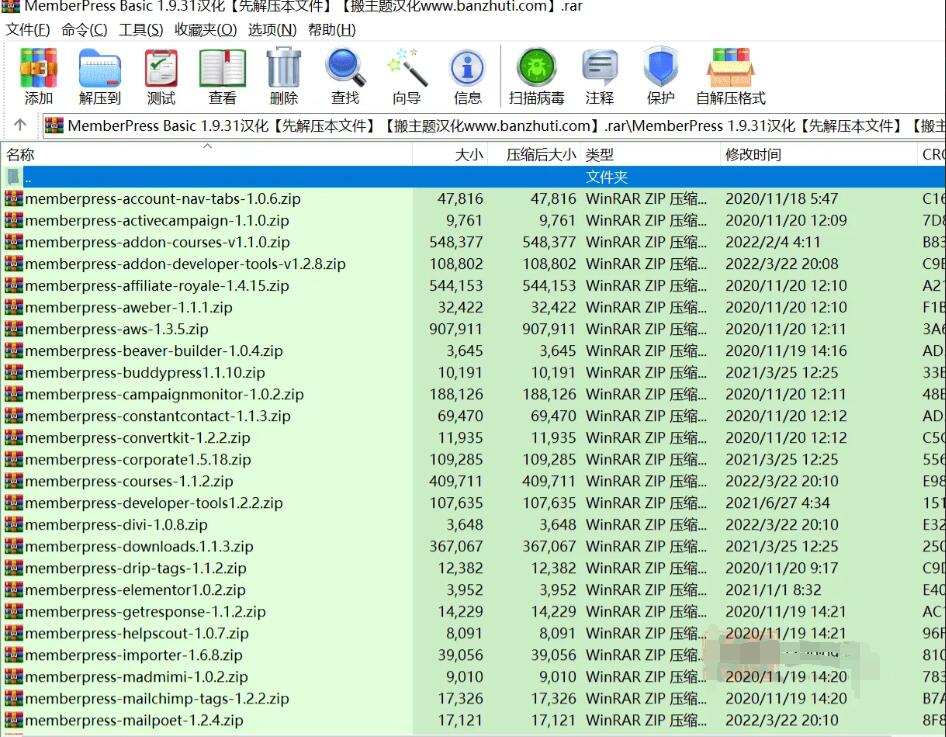
Task: Select memberpress-elementor1.0.2.zip
Action: click(x=135, y=589)
